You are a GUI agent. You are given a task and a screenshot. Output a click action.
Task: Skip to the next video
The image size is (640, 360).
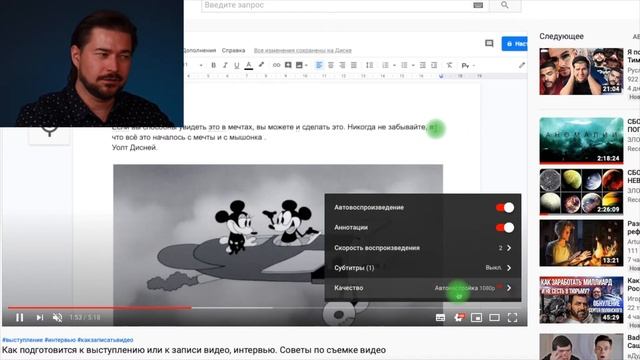coord(40,317)
